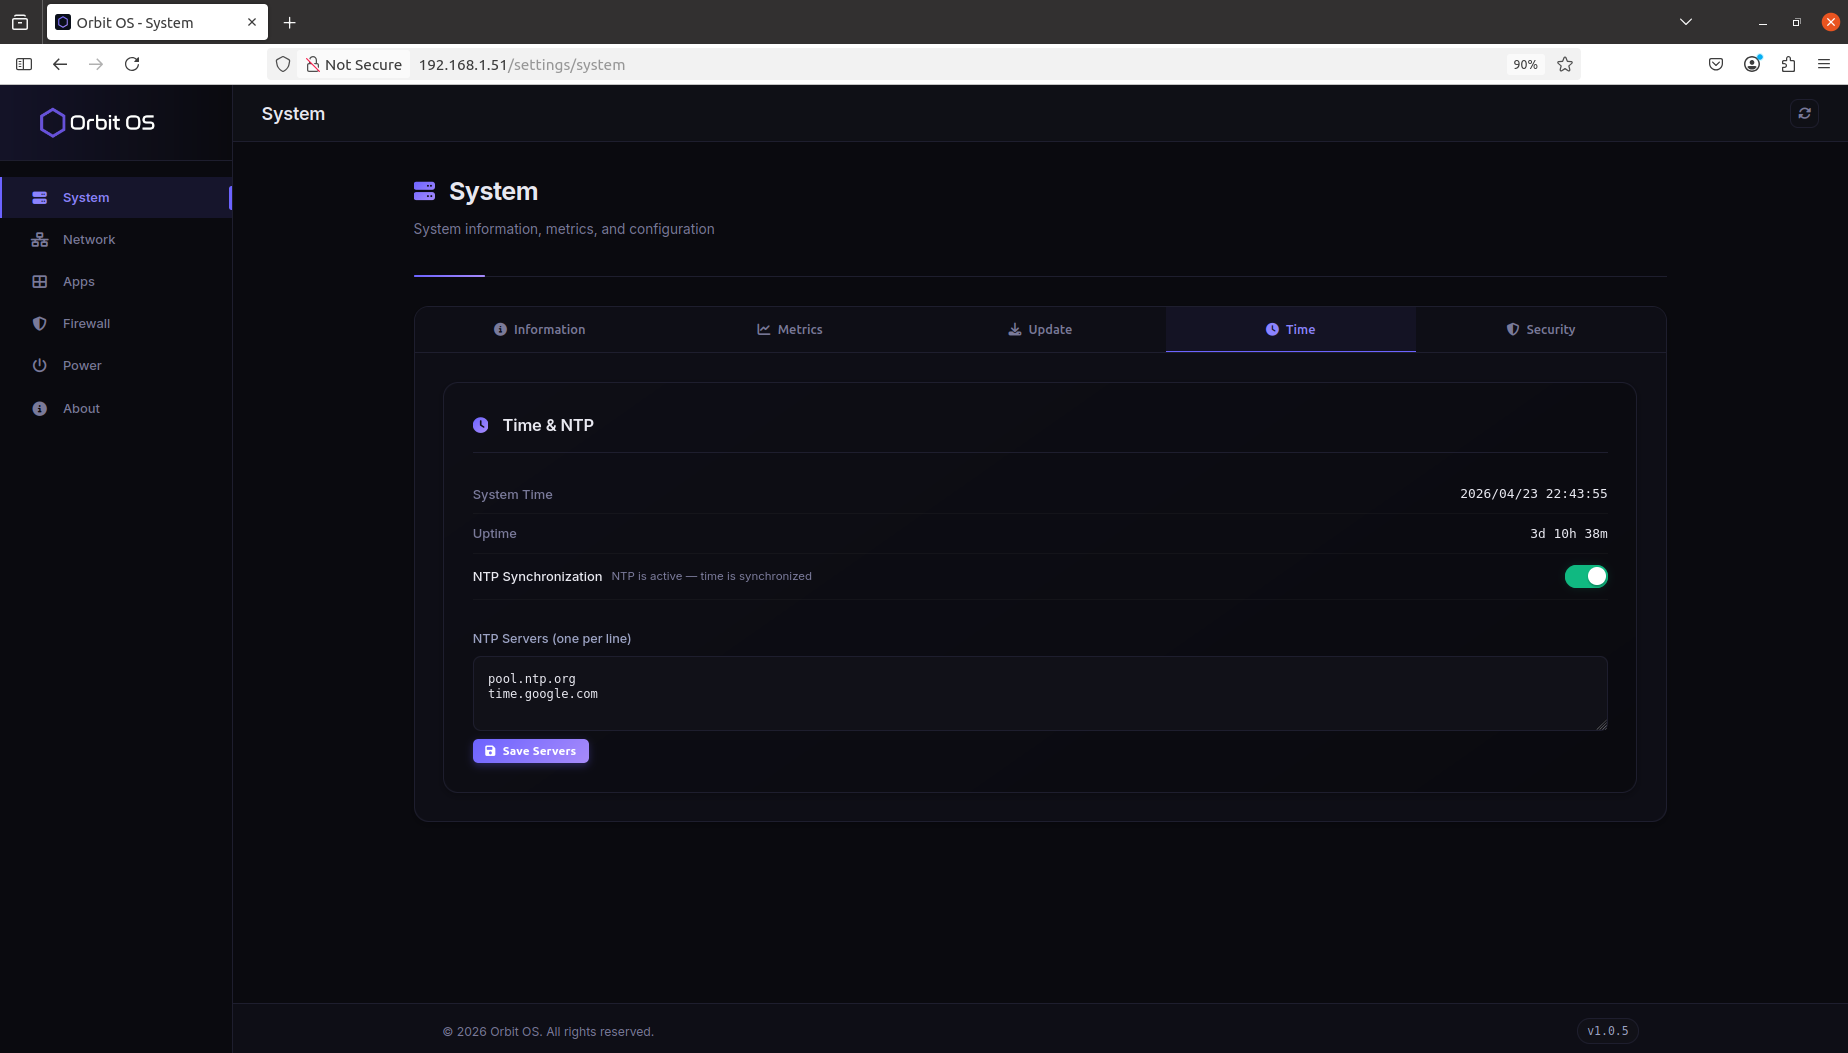Click the Orbit OS logo
The image size is (1848, 1053).
tap(97, 122)
